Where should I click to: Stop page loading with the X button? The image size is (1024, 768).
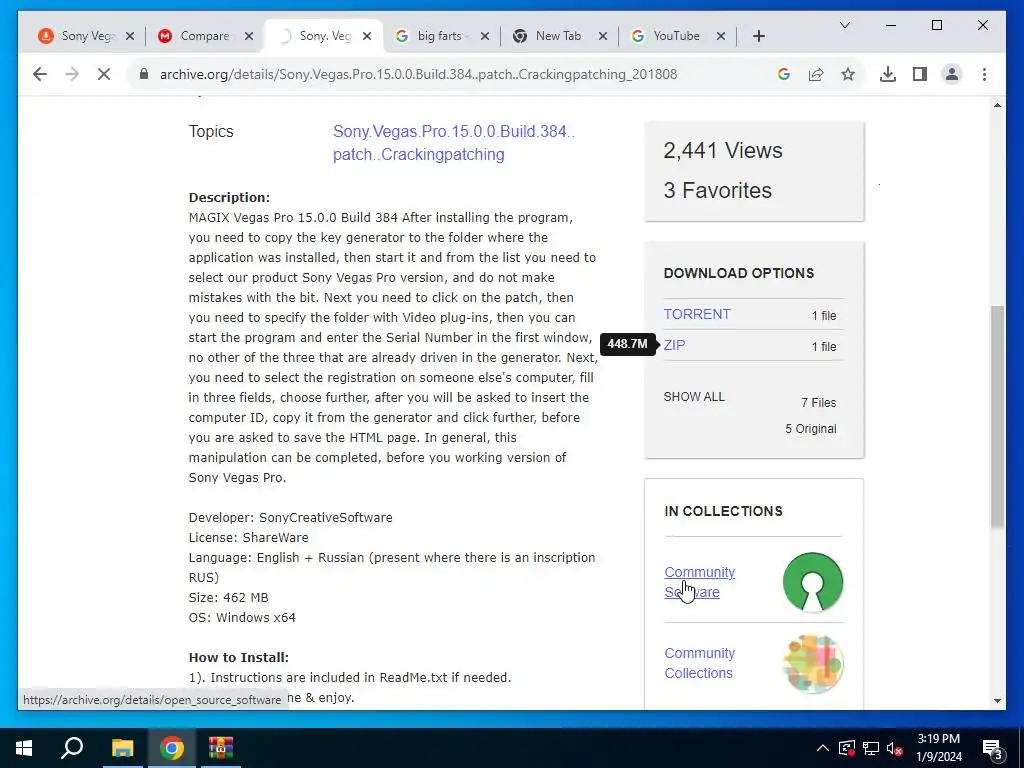click(104, 74)
